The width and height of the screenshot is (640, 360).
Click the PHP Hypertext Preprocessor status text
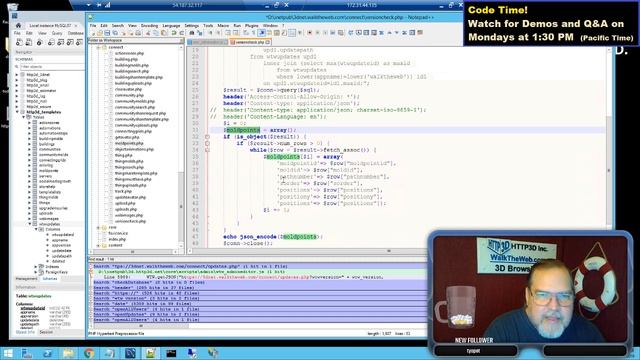pos(116,333)
